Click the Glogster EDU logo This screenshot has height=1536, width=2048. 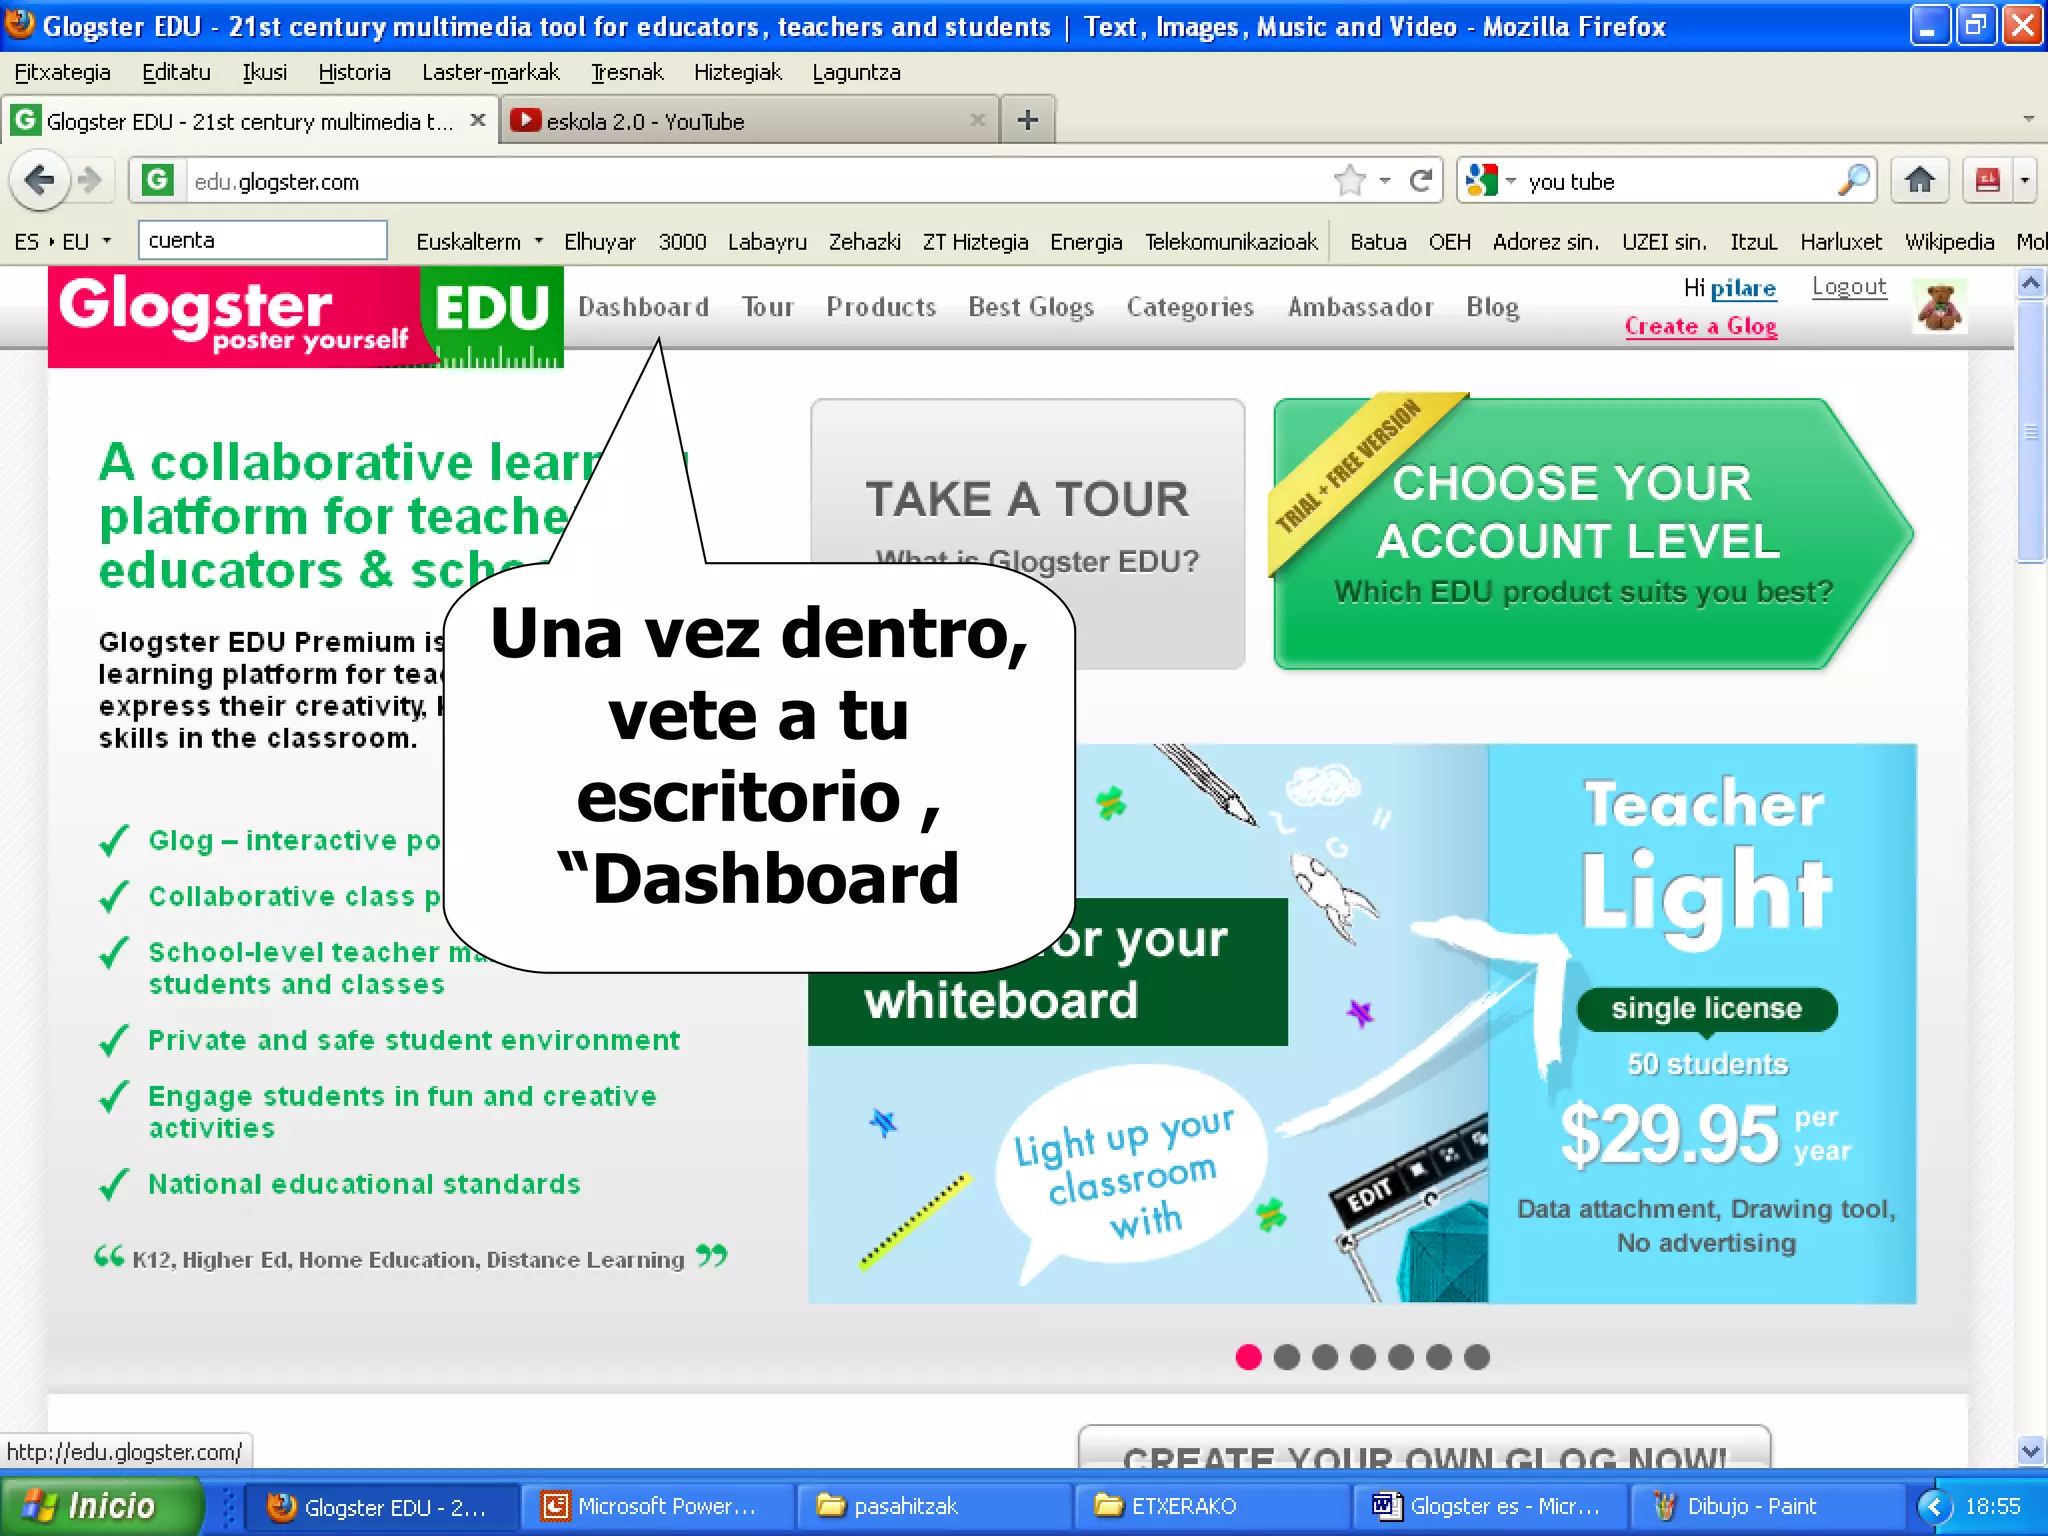point(306,316)
